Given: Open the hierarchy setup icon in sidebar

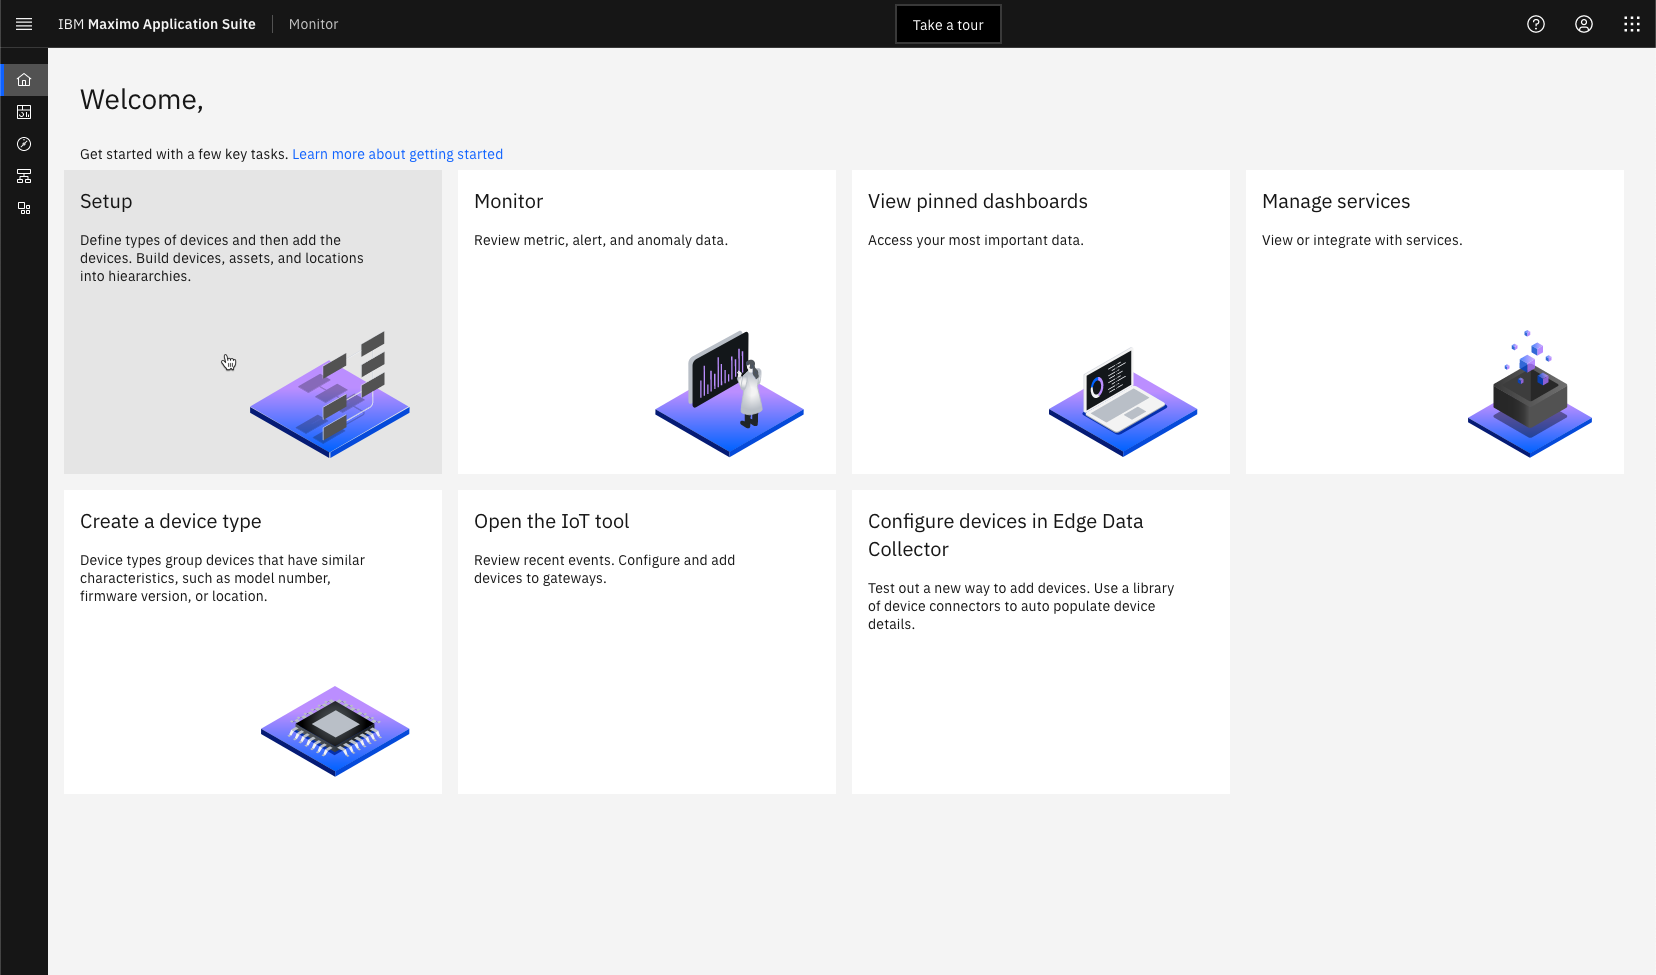Looking at the screenshot, I should [x=24, y=176].
